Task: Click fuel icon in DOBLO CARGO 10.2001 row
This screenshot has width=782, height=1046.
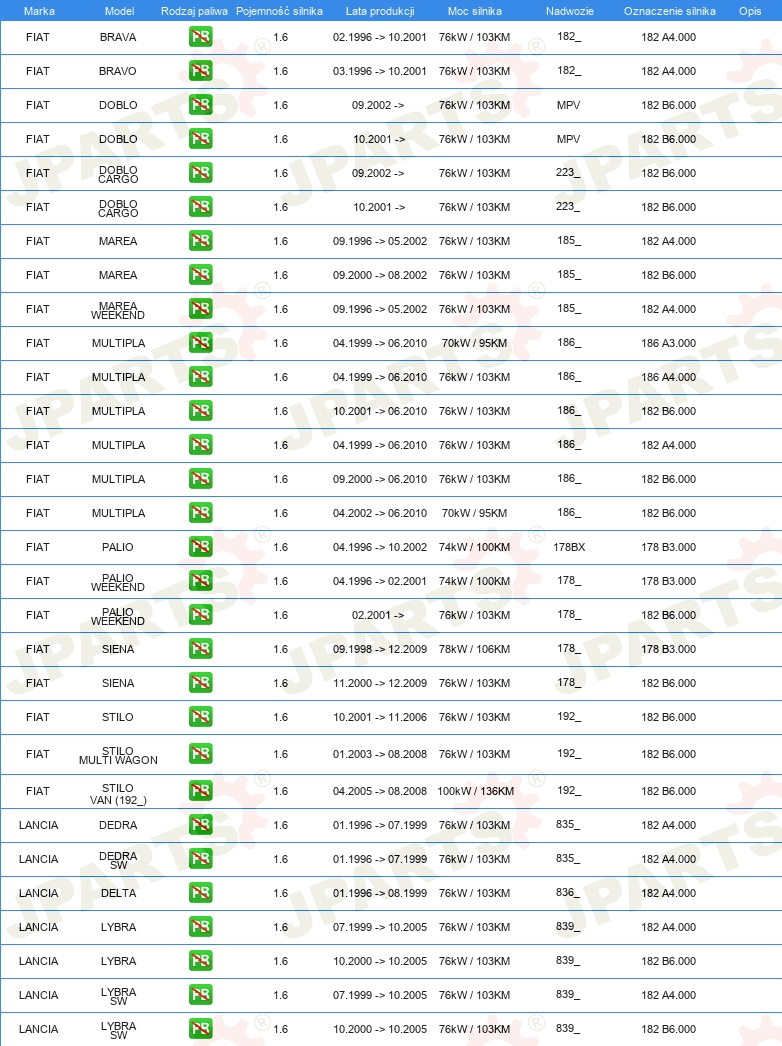Action: (200, 207)
